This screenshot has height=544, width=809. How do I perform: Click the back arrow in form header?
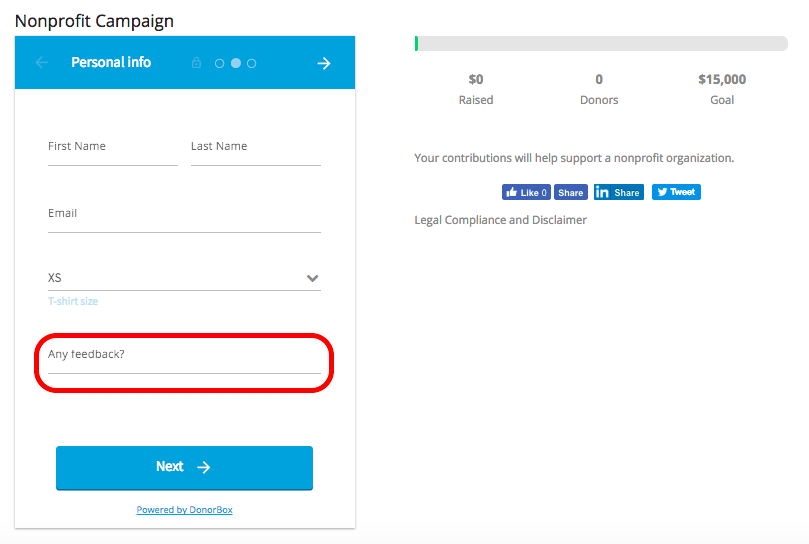tap(42, 63)
